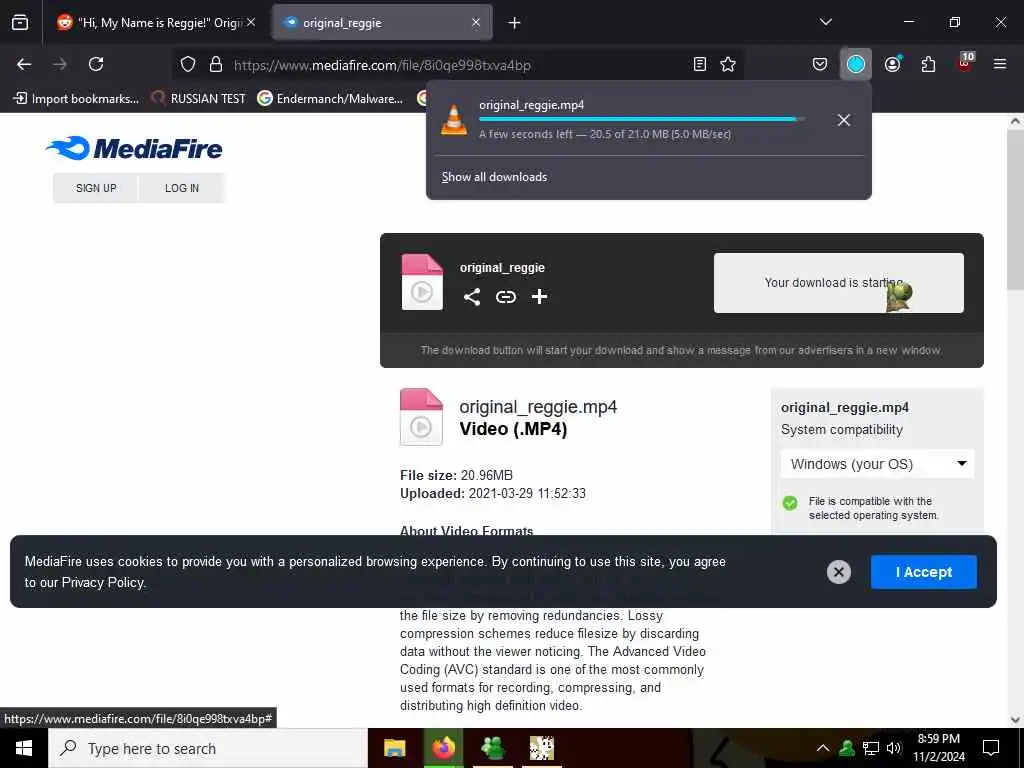This screenshot has height=768, width=1024.
Task: Dismiss the cookie banner with X
Action: pyautogui.click(x=839, y=572)
